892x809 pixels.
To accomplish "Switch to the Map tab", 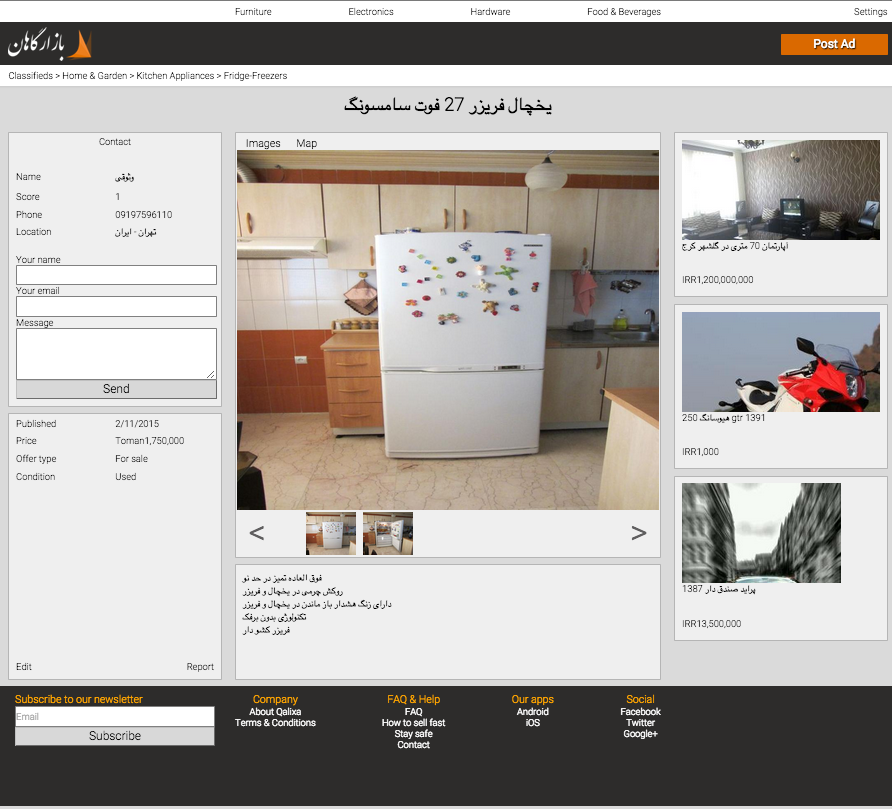I will [x=306, y=143].
